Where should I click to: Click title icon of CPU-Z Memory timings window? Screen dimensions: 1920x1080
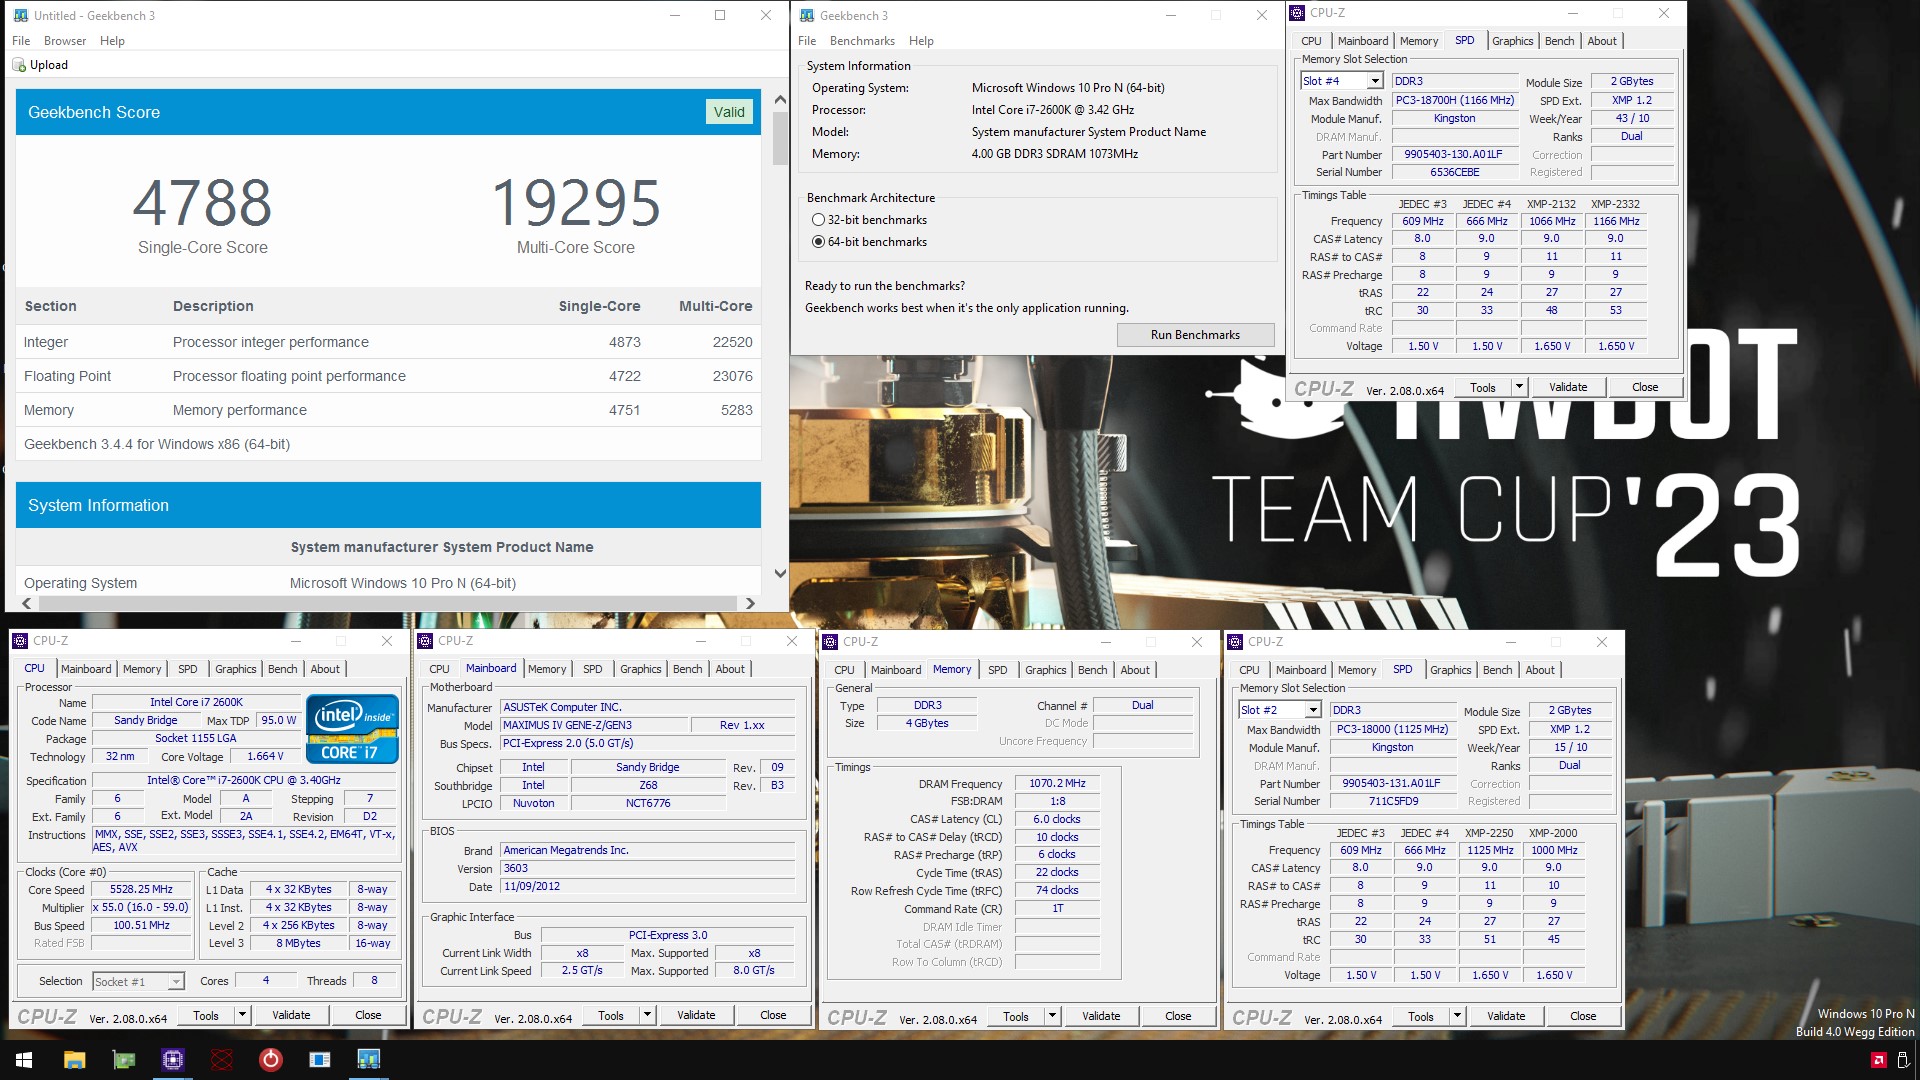point(830,642)
